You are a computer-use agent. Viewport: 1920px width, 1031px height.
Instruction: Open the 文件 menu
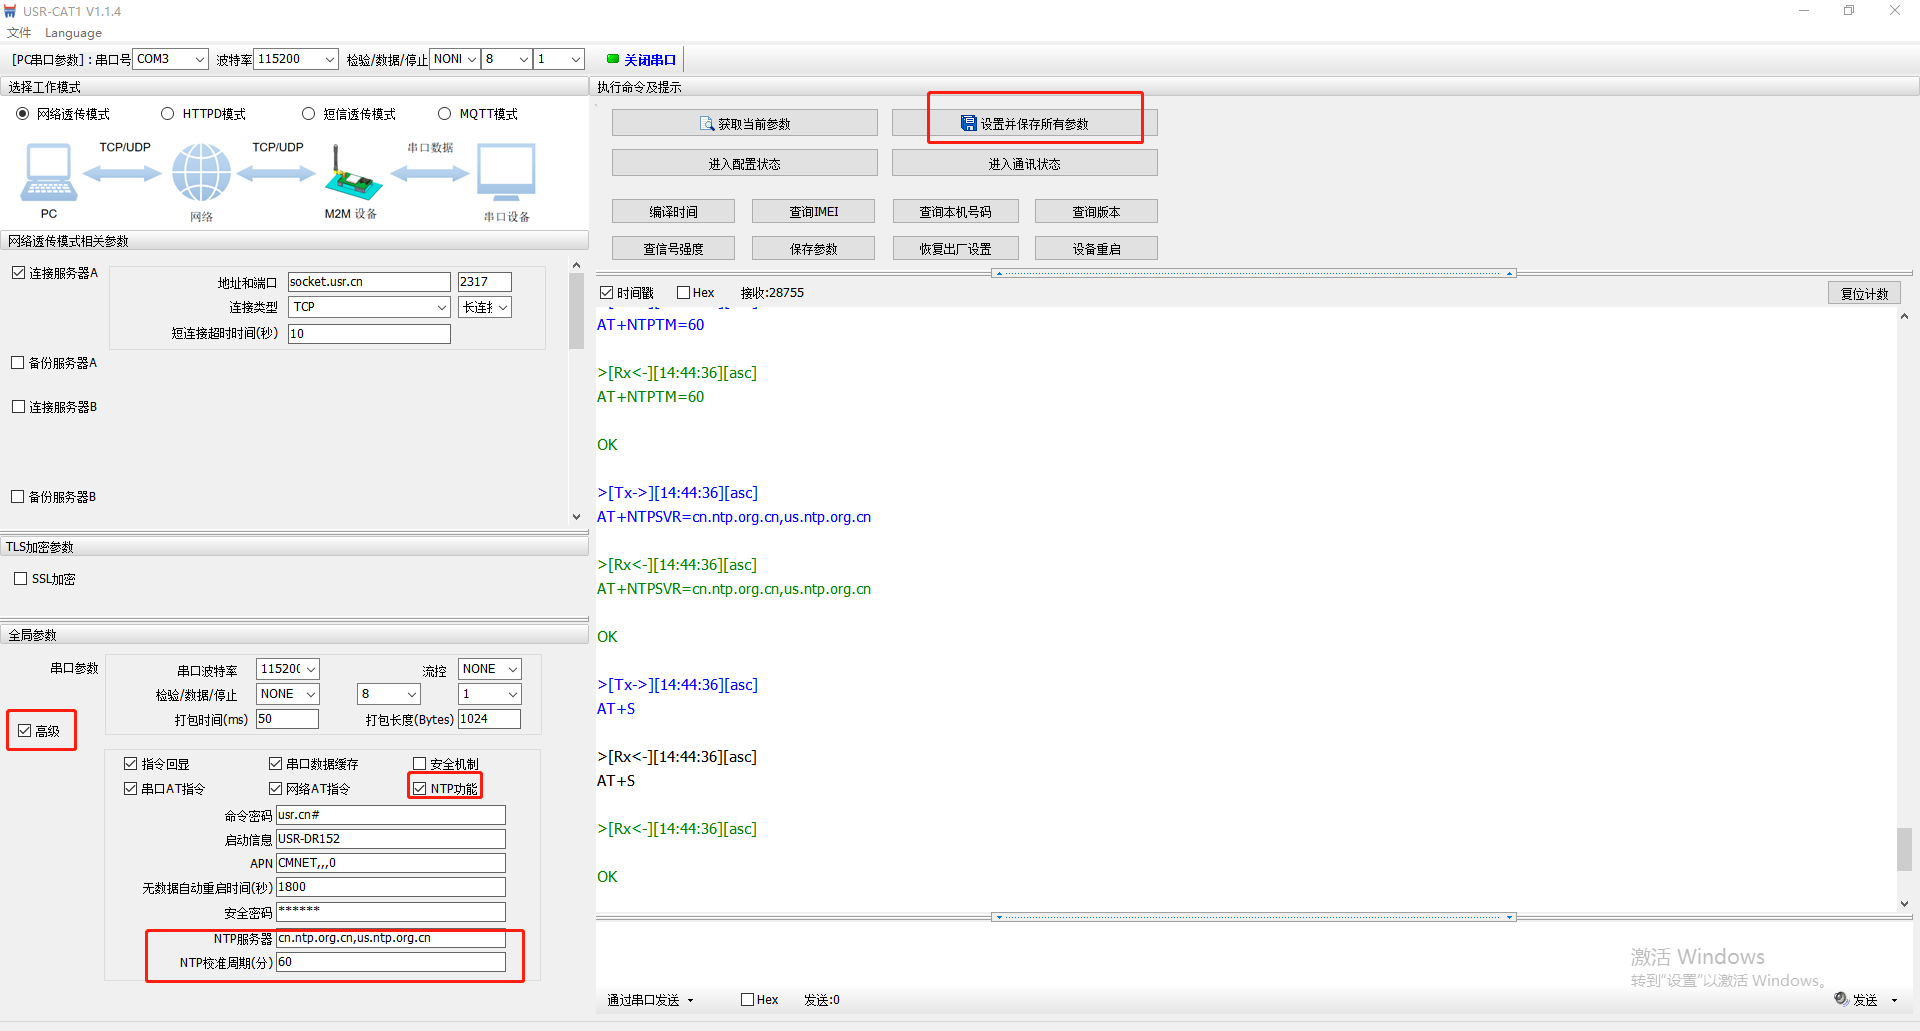pos(18,33)
